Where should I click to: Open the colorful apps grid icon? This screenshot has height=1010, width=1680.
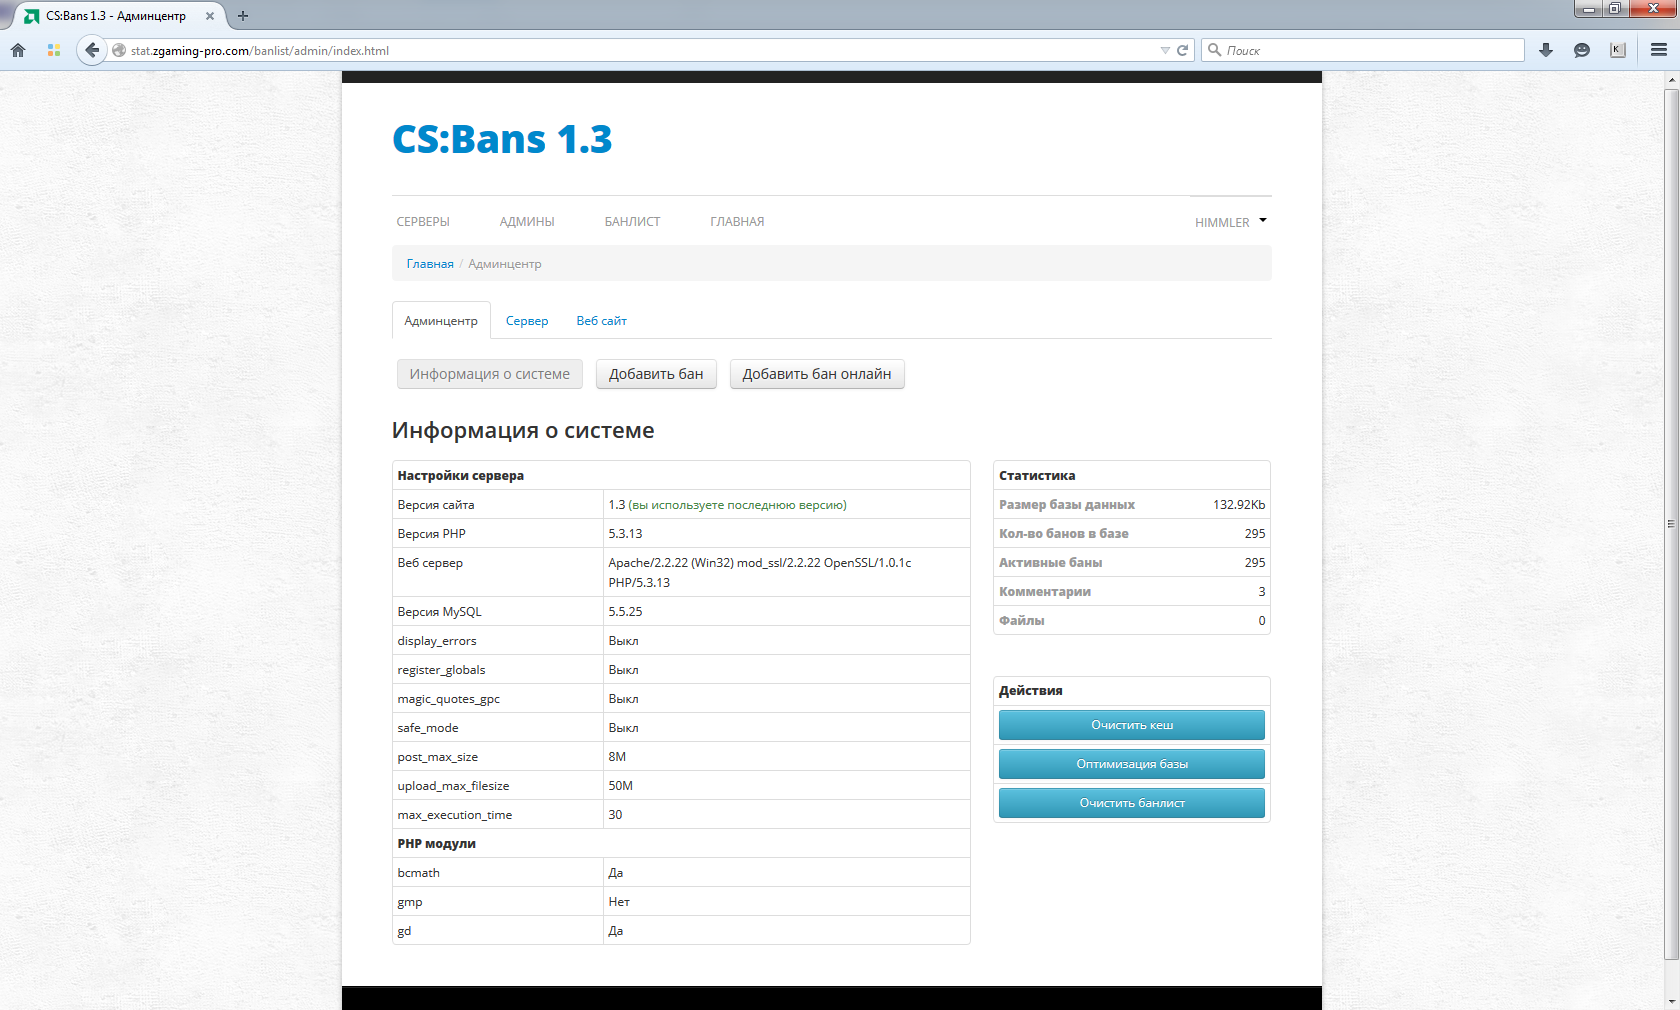point(54,50)
